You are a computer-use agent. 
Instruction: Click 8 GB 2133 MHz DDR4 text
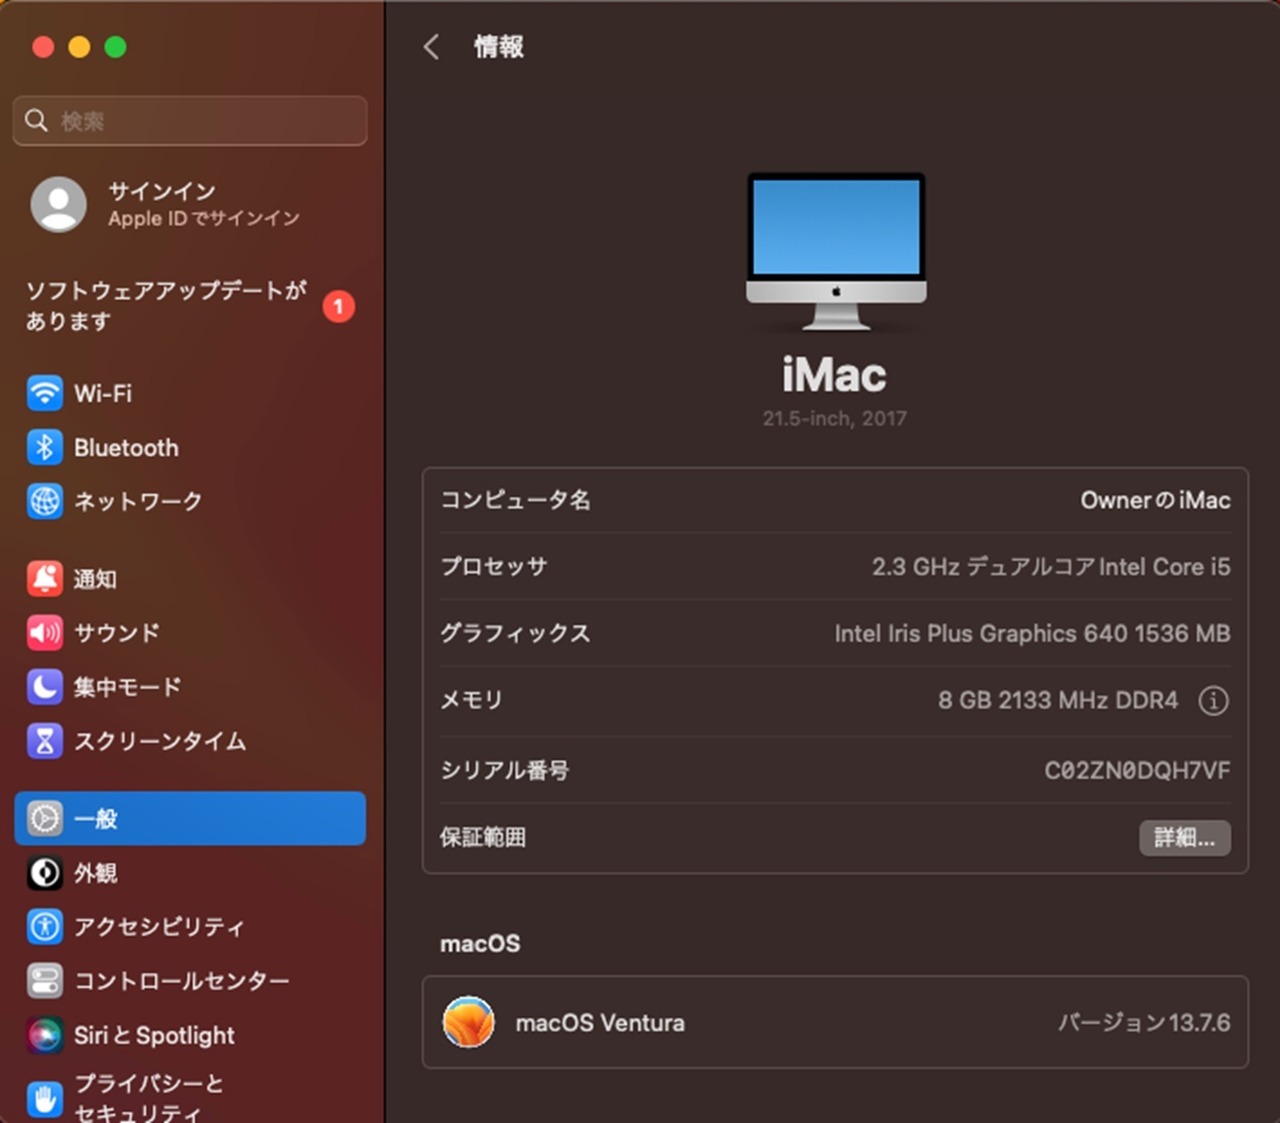(1058, 700)
